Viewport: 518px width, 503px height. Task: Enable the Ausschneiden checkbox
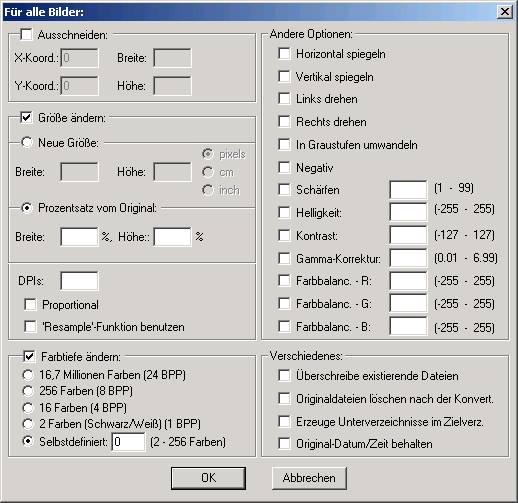(26, 34)
